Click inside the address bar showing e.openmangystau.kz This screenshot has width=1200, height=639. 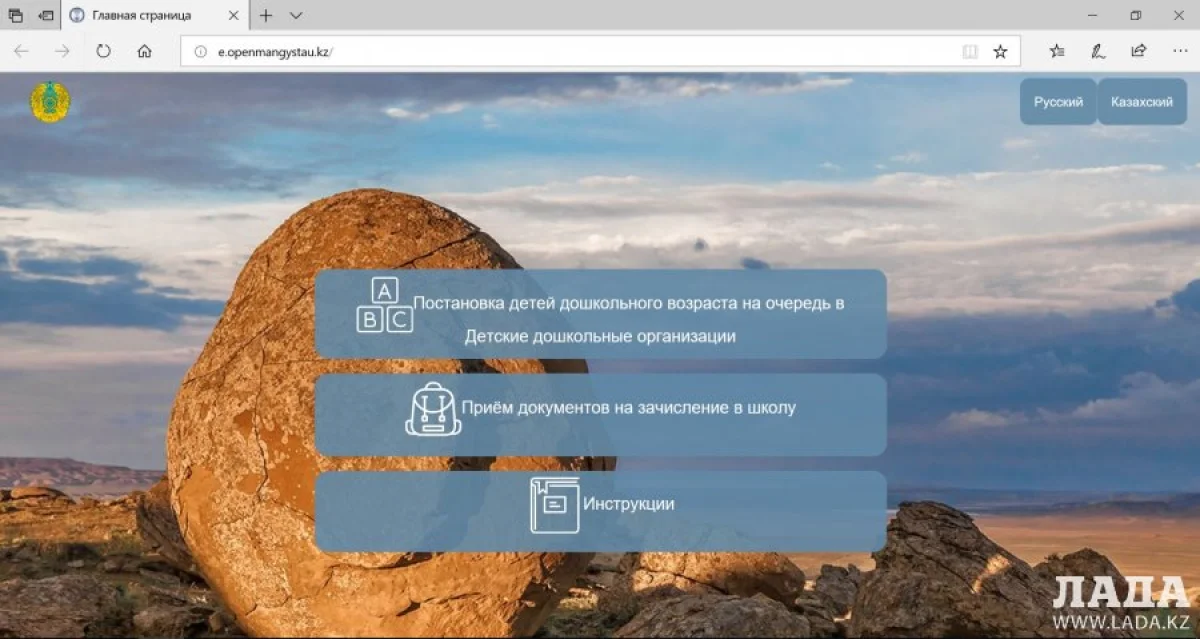coord(400,51)
